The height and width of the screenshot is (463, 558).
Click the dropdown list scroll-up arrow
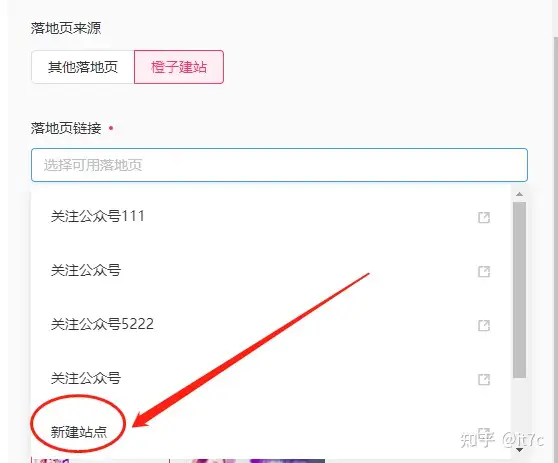(x=519, y=194)
